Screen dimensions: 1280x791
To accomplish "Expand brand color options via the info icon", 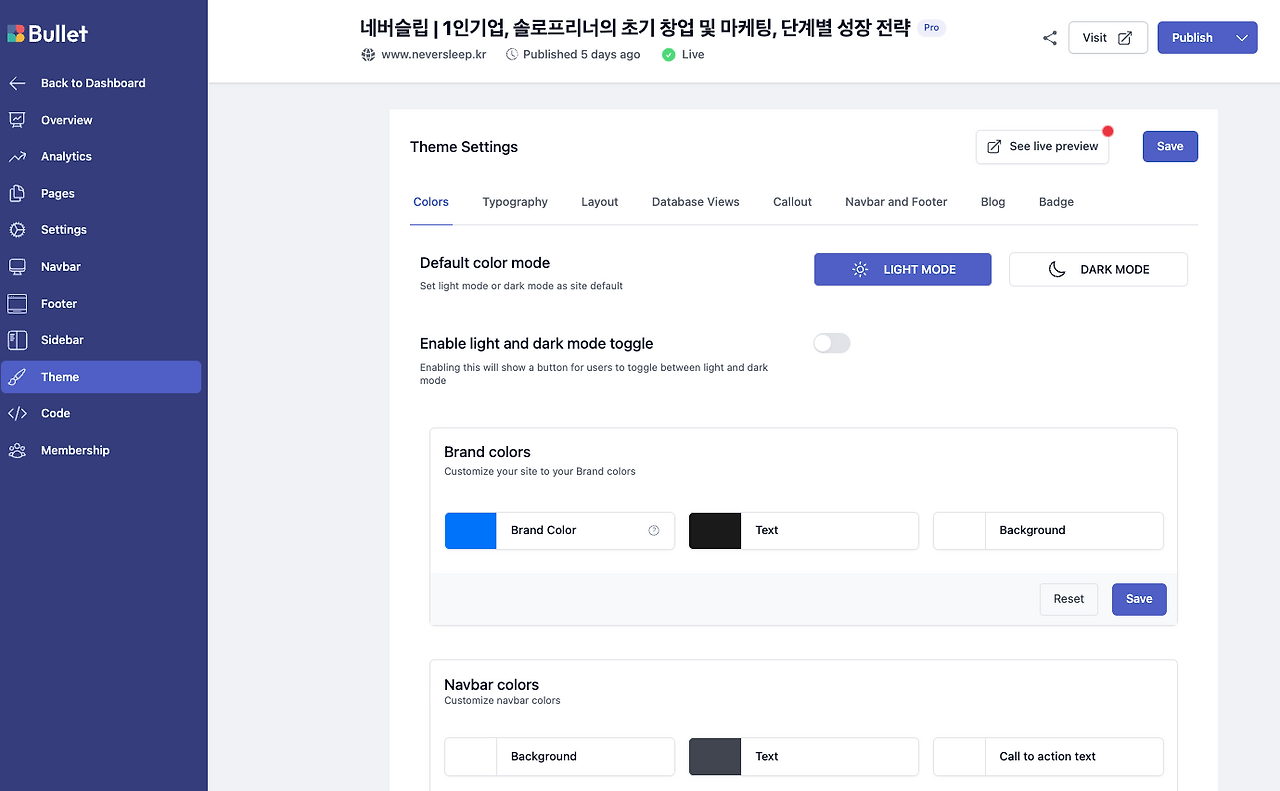I will pos(654,530).
